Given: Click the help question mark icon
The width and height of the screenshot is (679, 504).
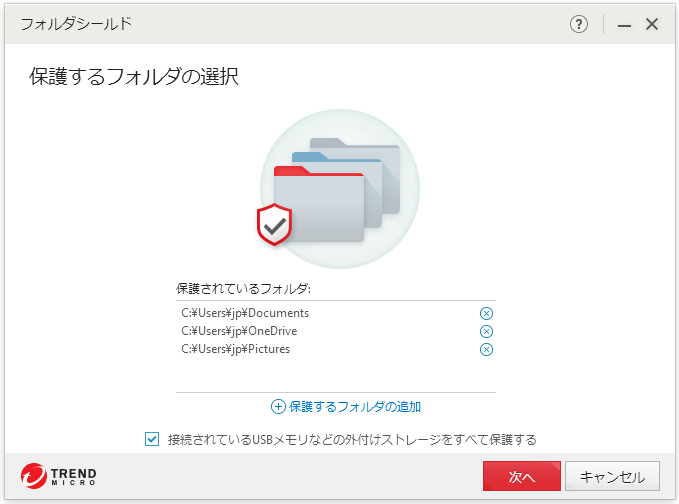Looking at the screenshot, I should [x=579, y=24].
